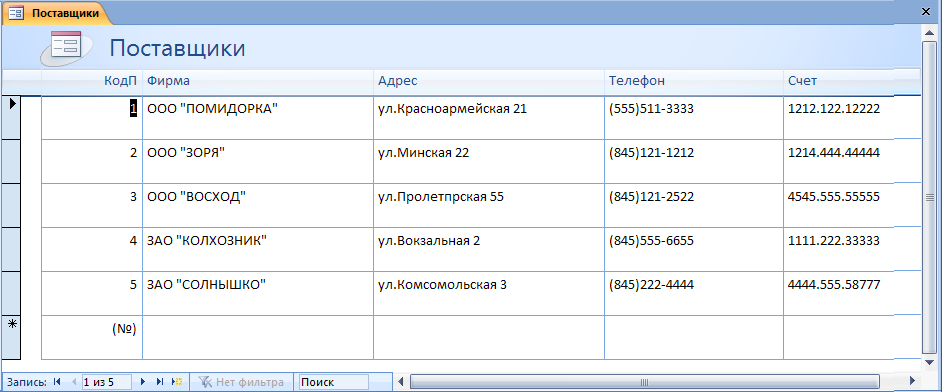Select cell ЗАО "СОЛНЫШКО"
Image resolution: width=942 pixels, height=392 pixels.
click(258, 293)
